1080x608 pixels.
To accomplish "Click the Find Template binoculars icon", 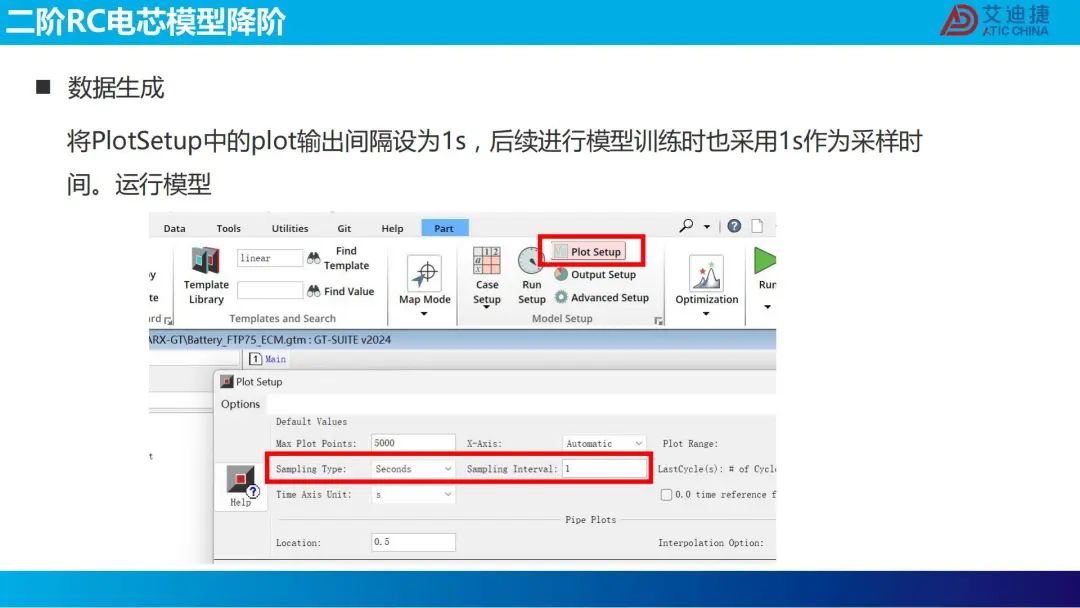I will (313, 258).
